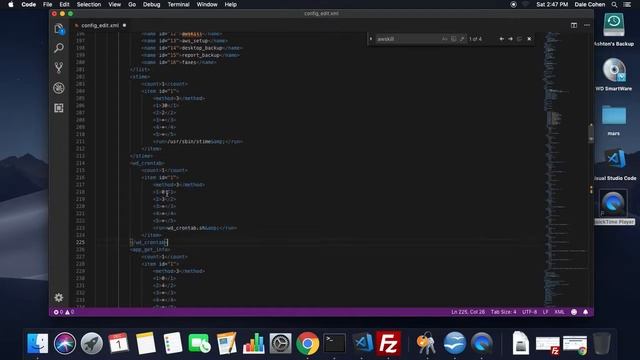Open the Selection menu
640x360 pixels.
89,4
